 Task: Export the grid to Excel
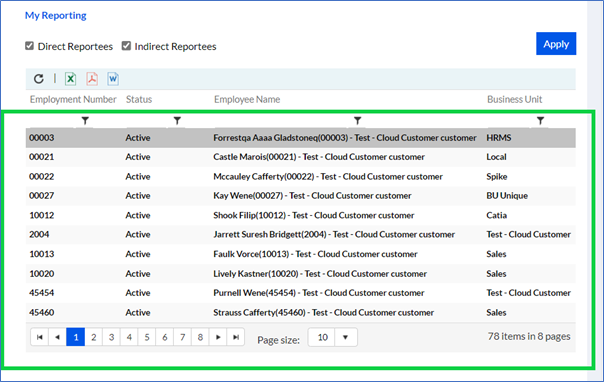point(70,79)
